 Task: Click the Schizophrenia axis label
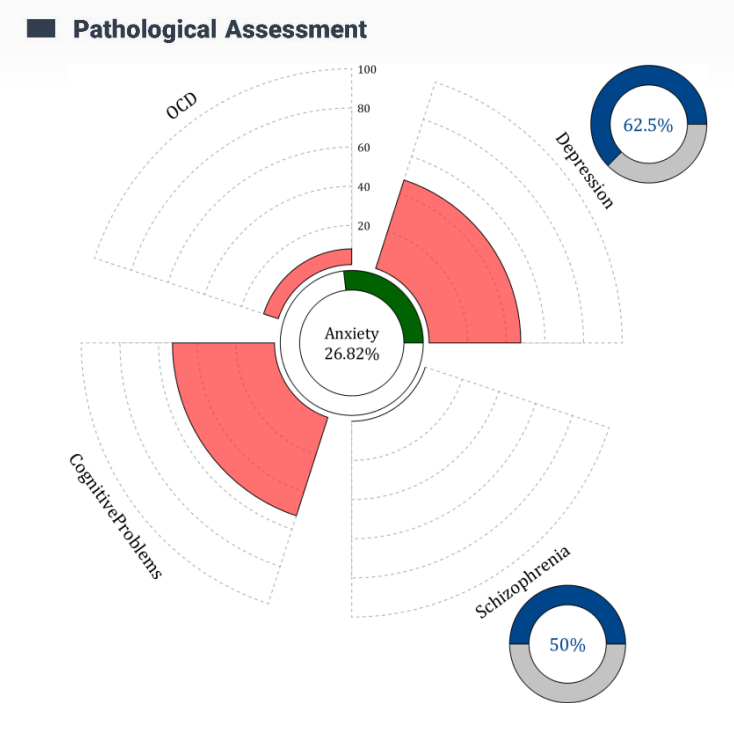click(523, 582)
